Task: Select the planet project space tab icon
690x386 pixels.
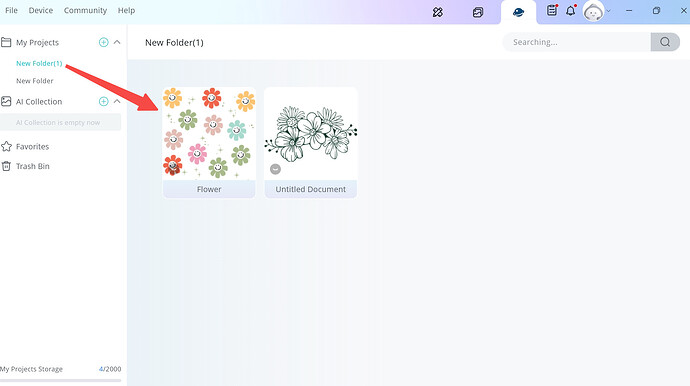Action: tap(518, 12)
